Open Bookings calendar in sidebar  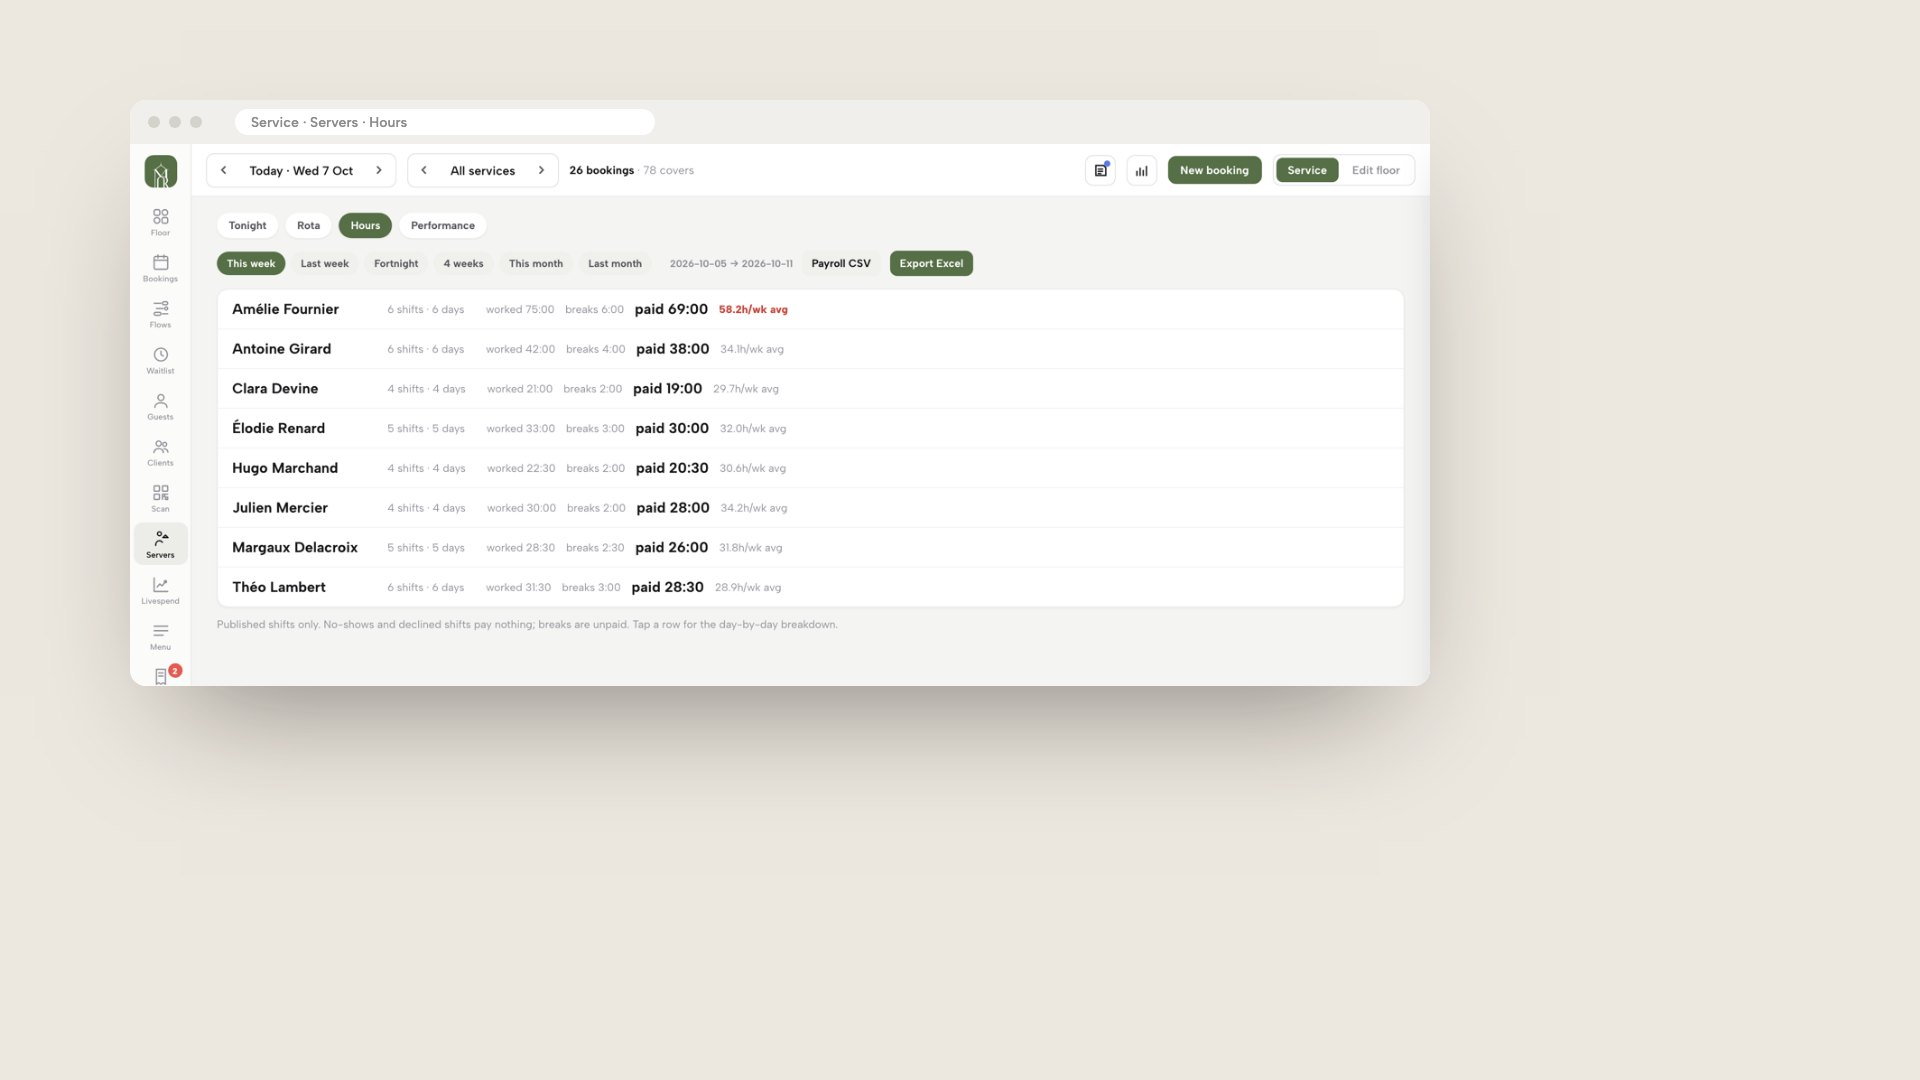pyautogui.click(x=160, y=268)
